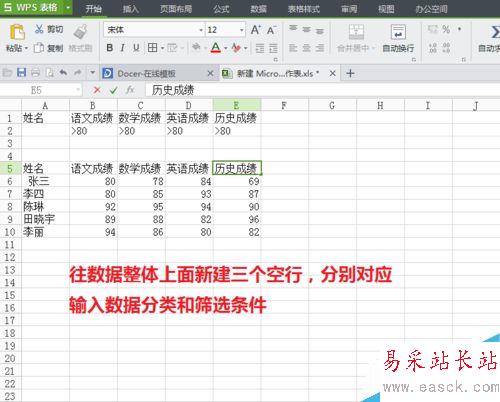Click the decrease indent icon
Image resolution: width=500 pixels, height=402 pixels.
point(260,48)
